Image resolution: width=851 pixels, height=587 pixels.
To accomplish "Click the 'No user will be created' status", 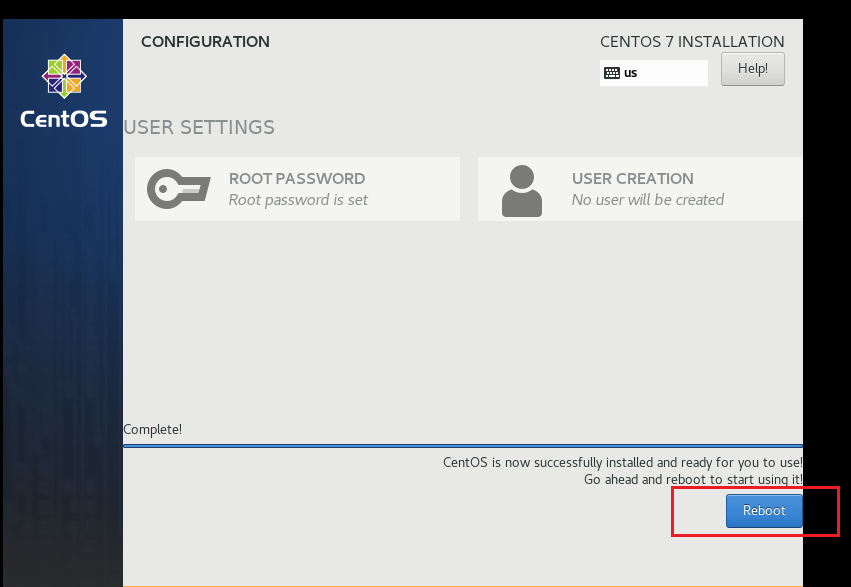I will pos(647,200).
